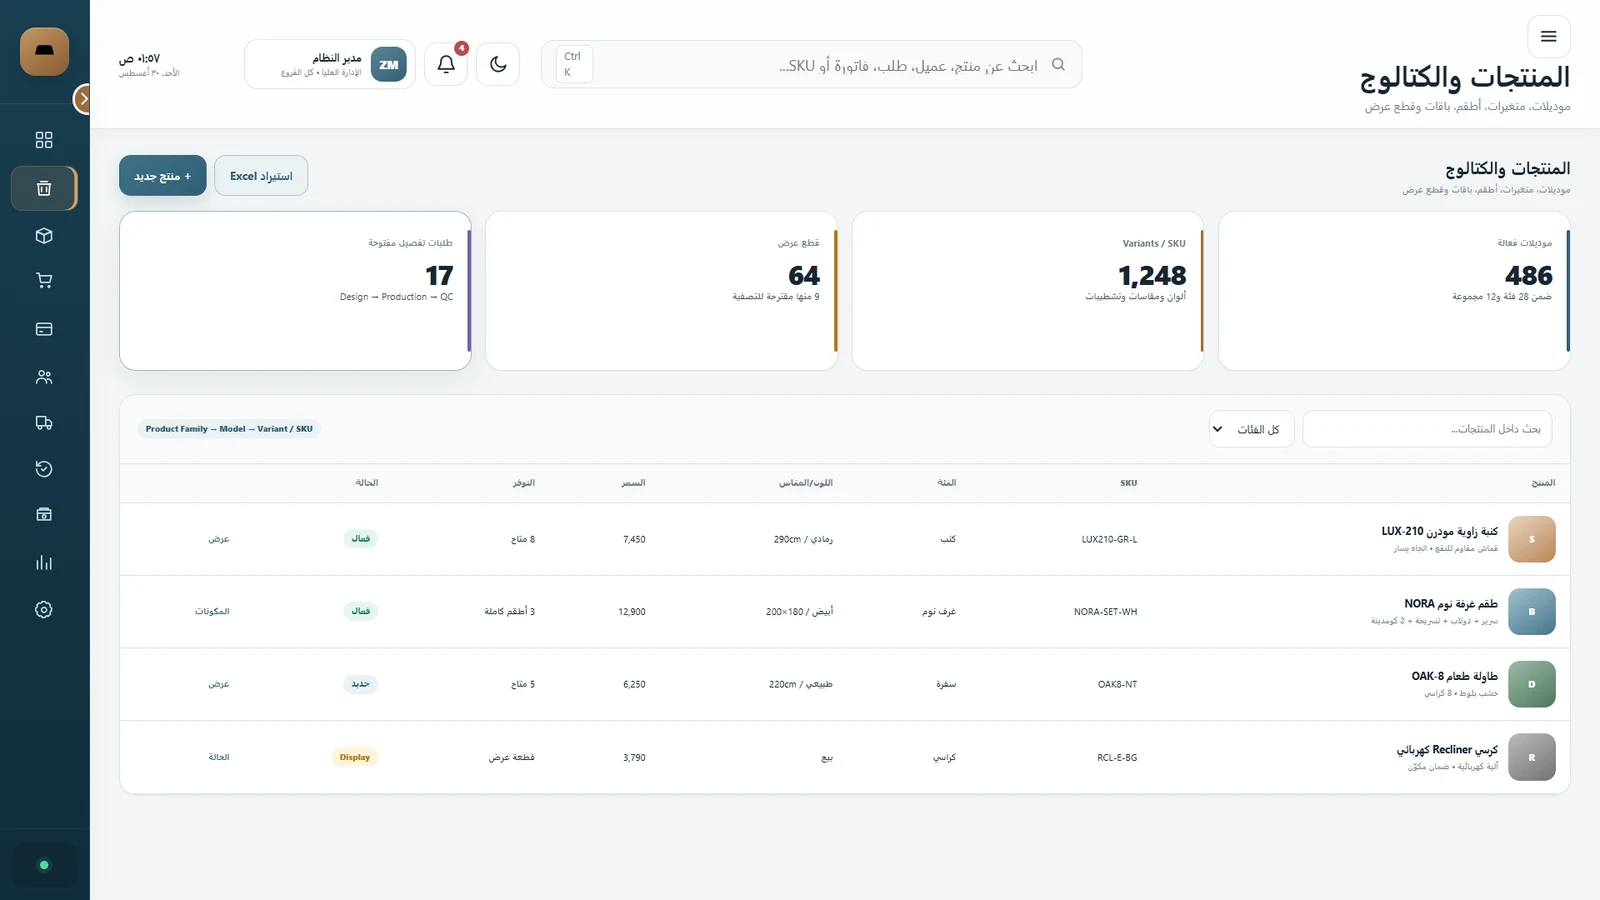Select the active products icon in sidebar
The image size is (1600, 900).
tap(44, 188)
